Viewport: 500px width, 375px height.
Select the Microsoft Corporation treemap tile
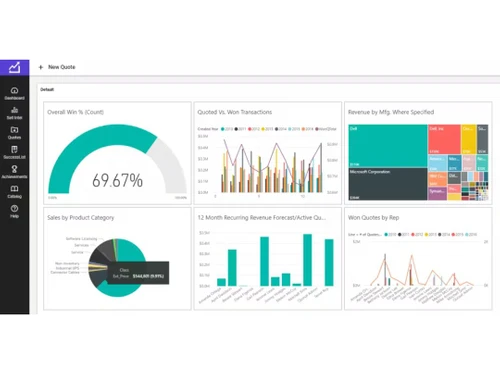coord(388,184)
